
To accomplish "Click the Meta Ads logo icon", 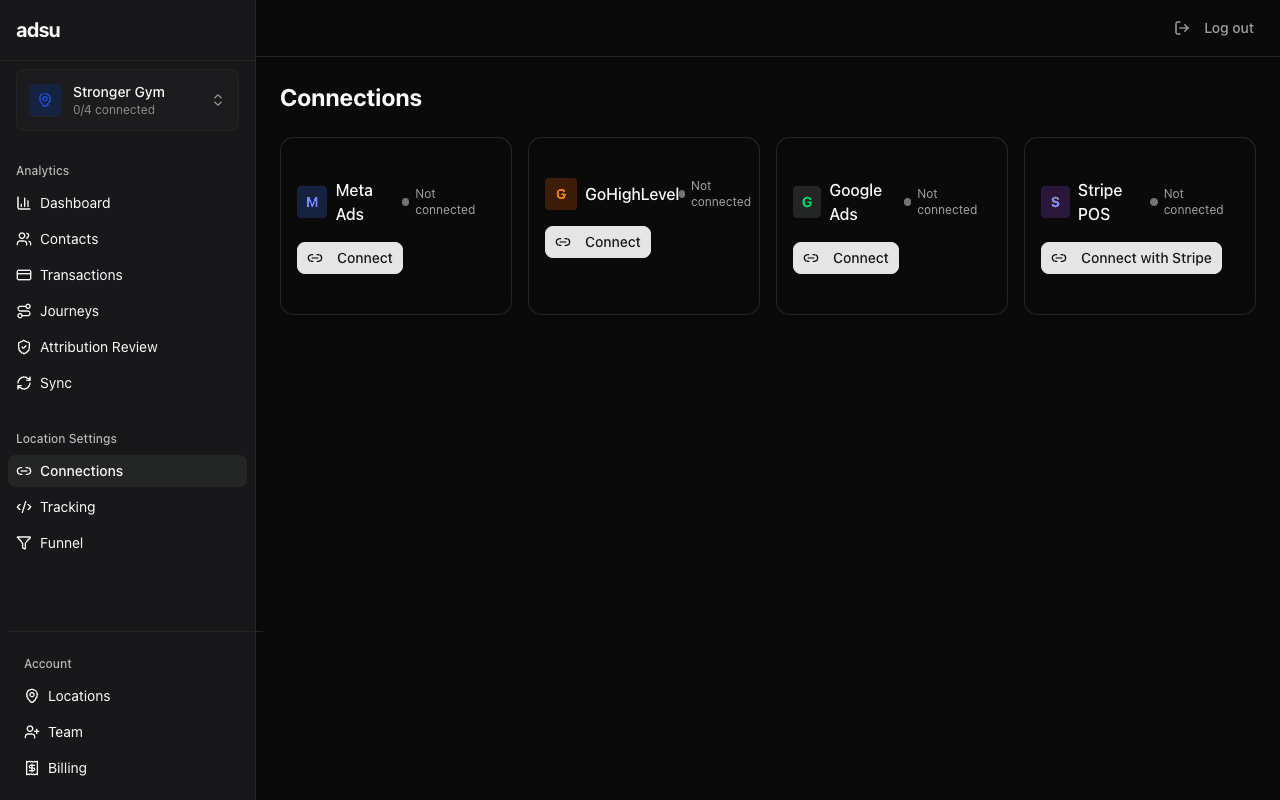I will click(x=312, y=202).
